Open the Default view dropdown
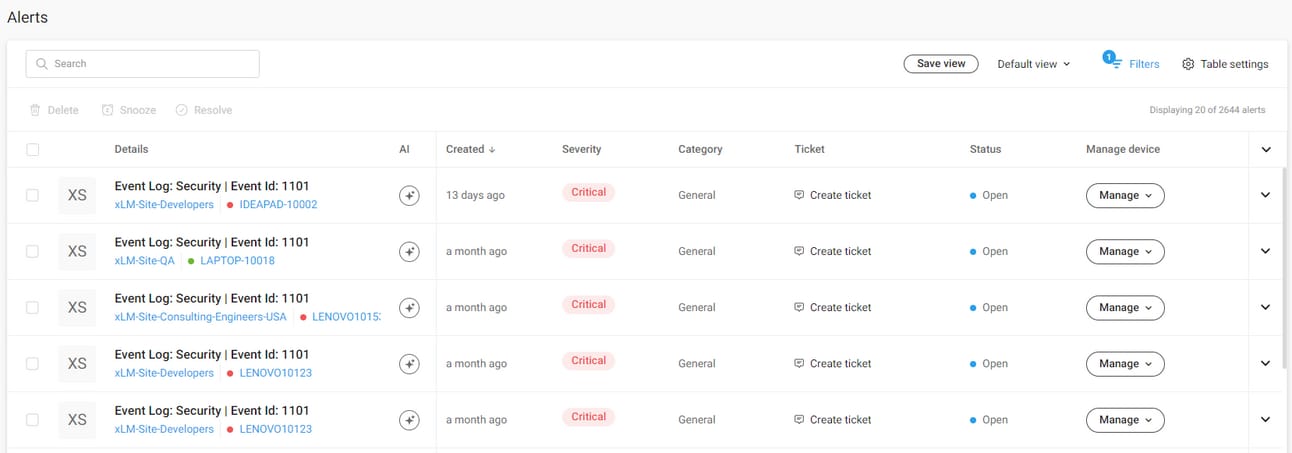1292x453 pixels. (x=1033, y=64)
